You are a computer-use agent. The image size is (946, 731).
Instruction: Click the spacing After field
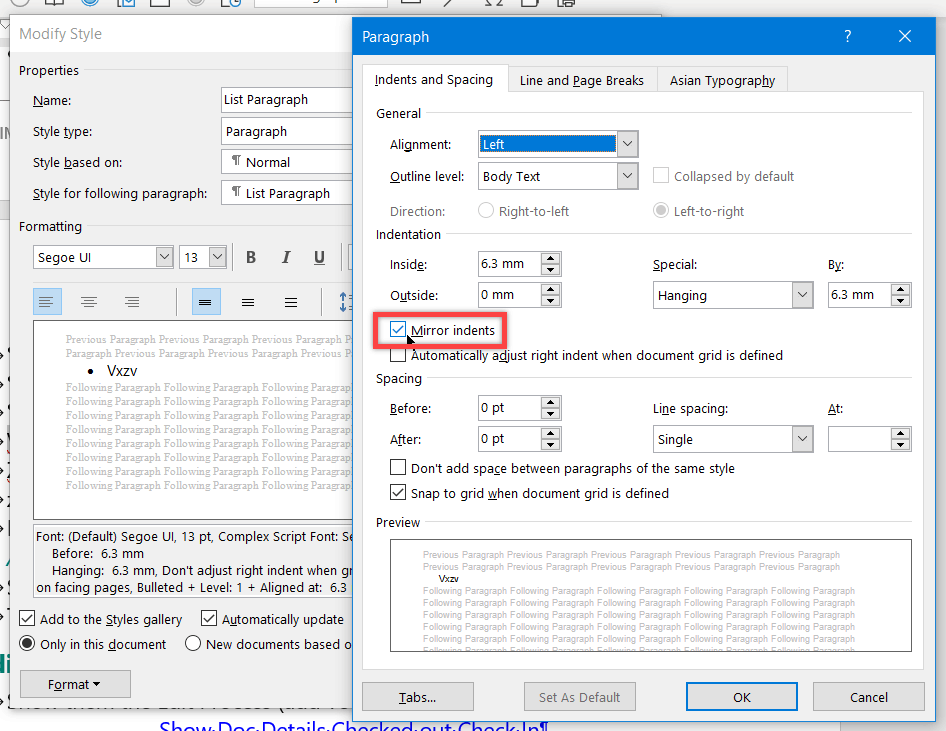509,439
